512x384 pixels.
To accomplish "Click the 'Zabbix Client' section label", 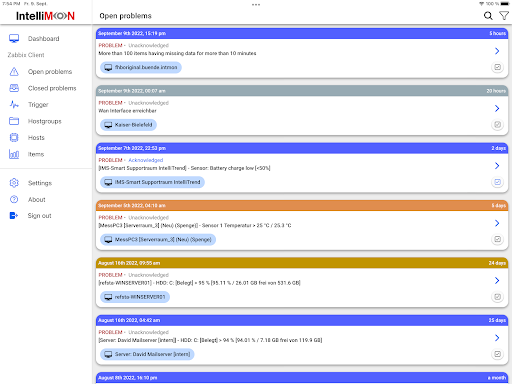I will tap(26, 55).
